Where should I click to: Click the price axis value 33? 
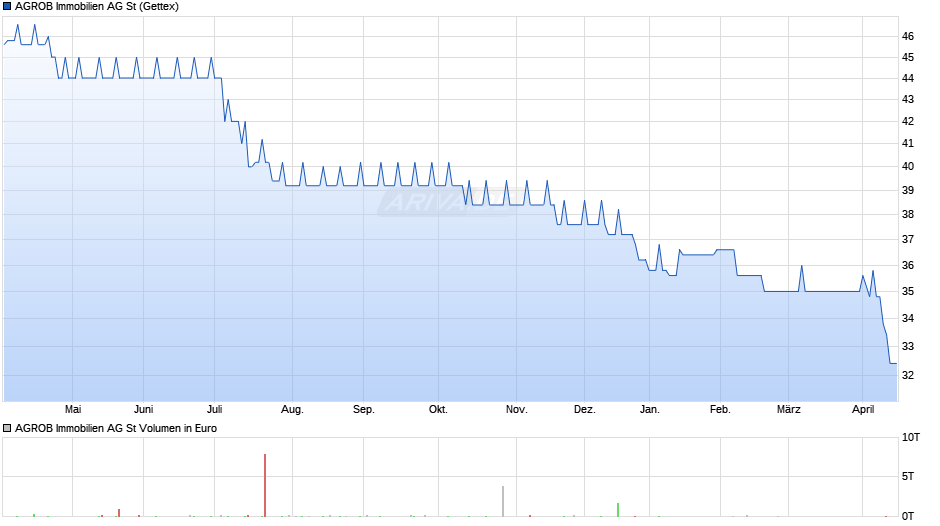coord(908,346)
